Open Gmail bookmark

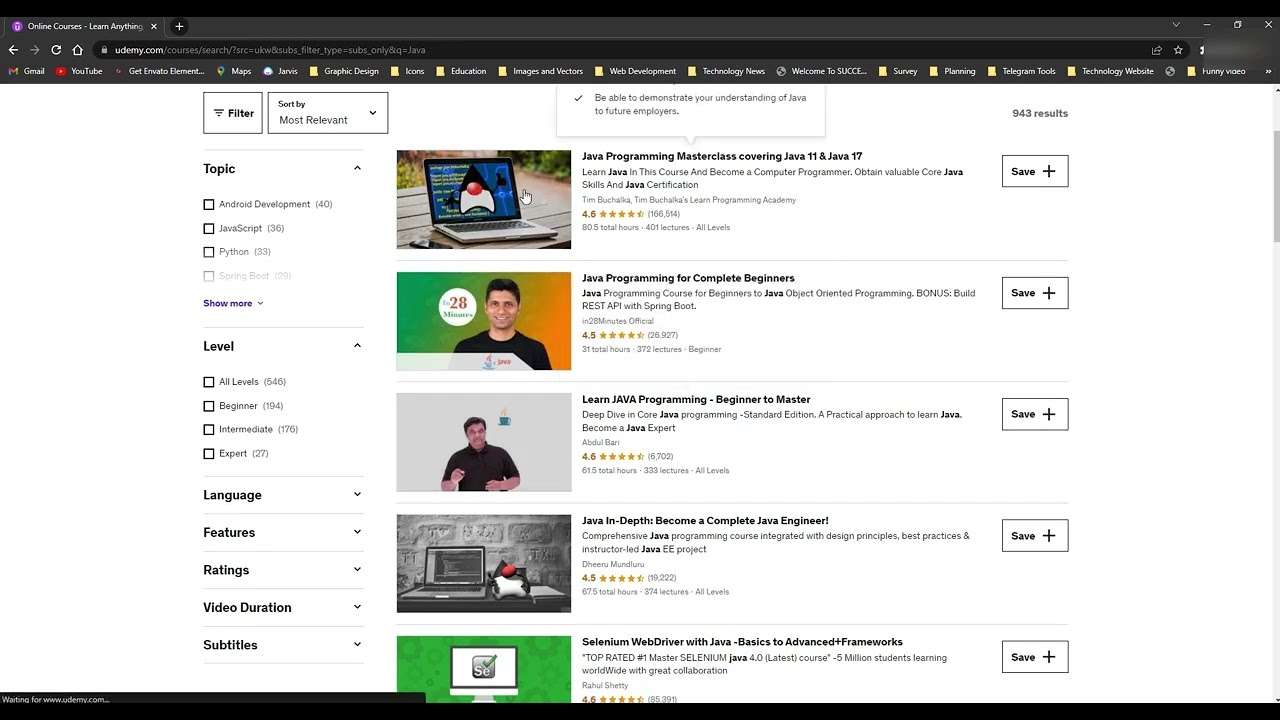pos(27,71)
